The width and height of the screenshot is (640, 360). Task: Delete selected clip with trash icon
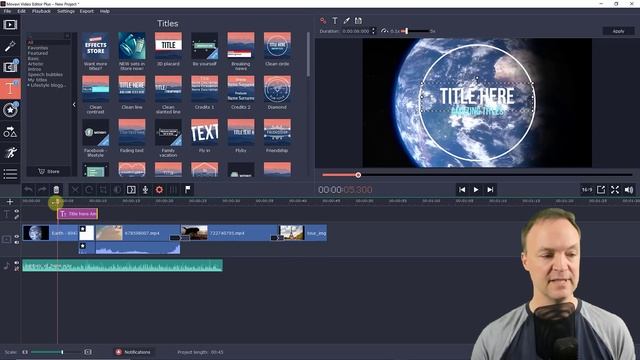[x=56, y=189]
